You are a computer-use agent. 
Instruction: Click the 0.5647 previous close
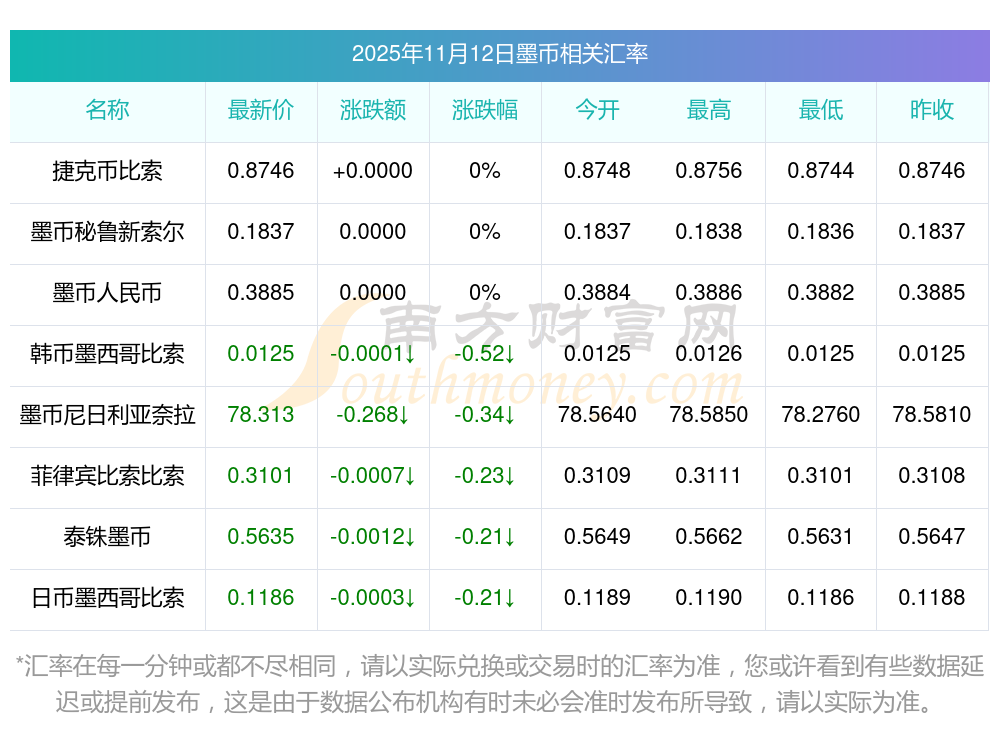pos(932,537)
